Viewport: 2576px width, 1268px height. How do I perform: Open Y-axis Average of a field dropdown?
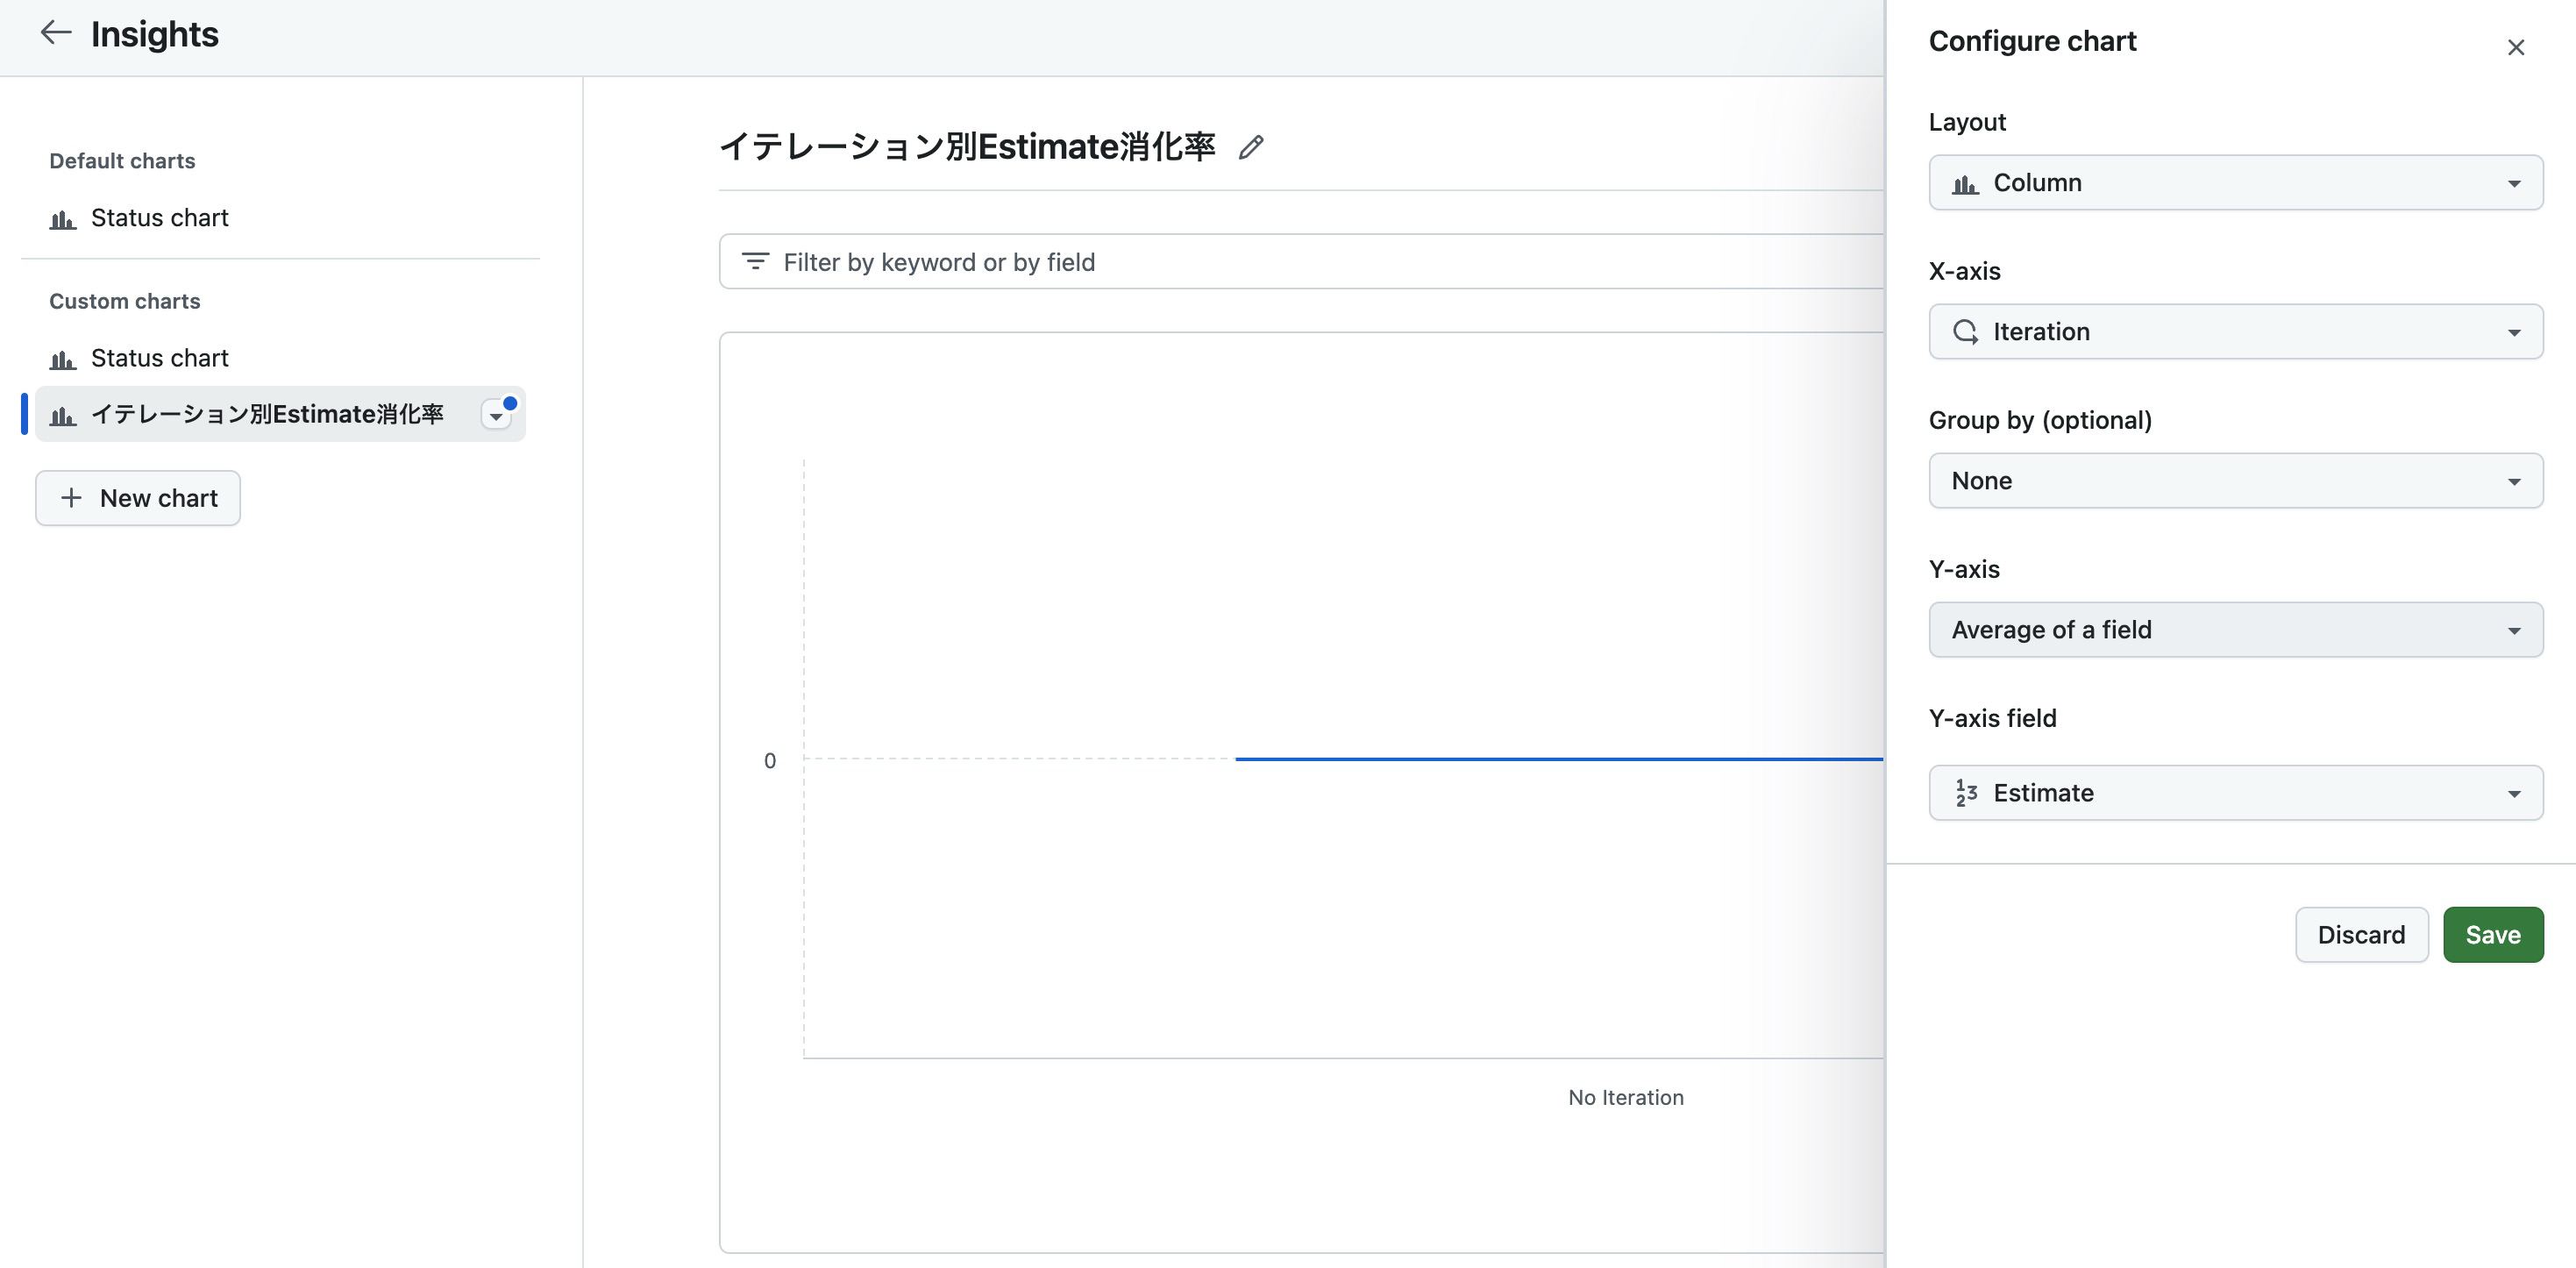[x=2235, y=630]
